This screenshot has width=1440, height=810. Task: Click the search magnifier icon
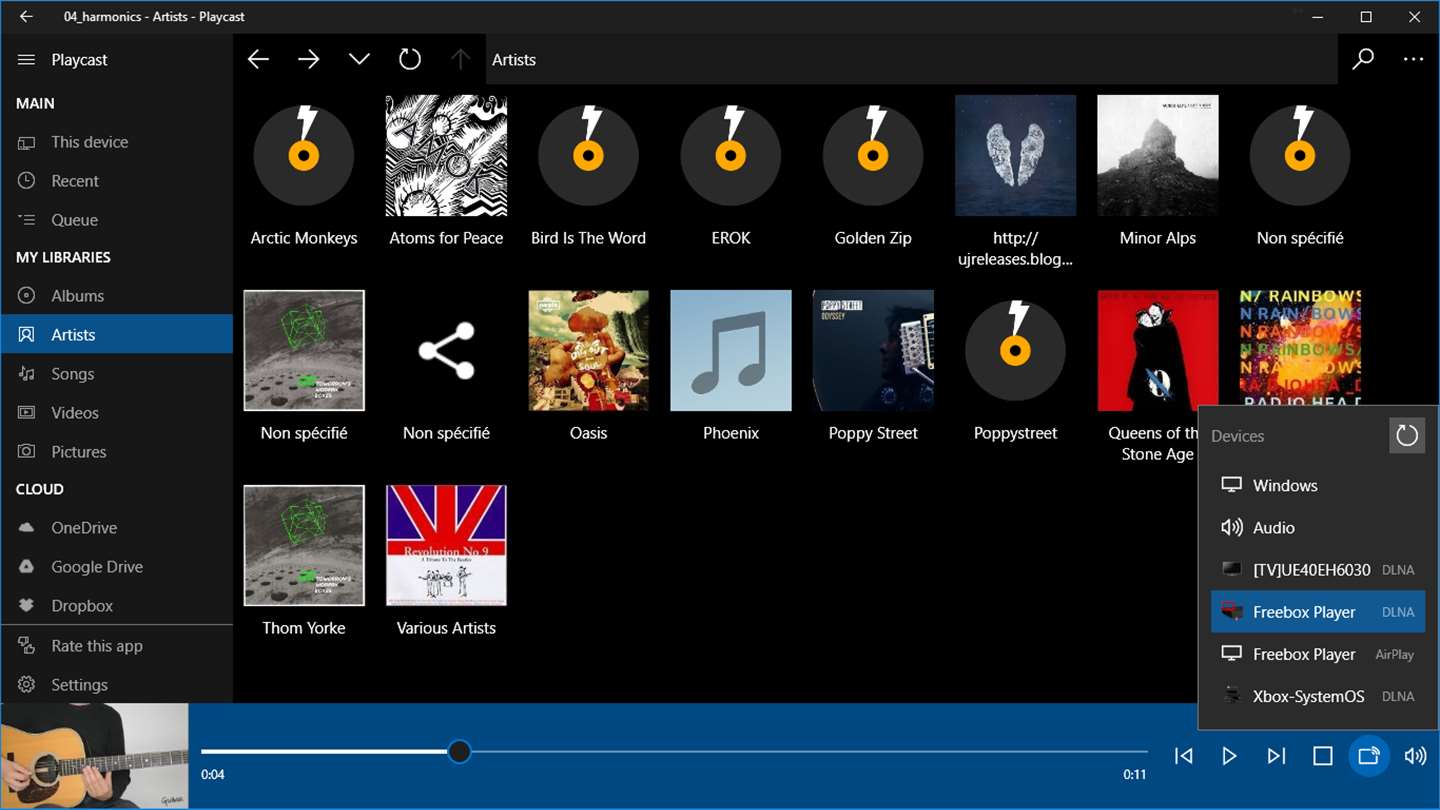1363,60
